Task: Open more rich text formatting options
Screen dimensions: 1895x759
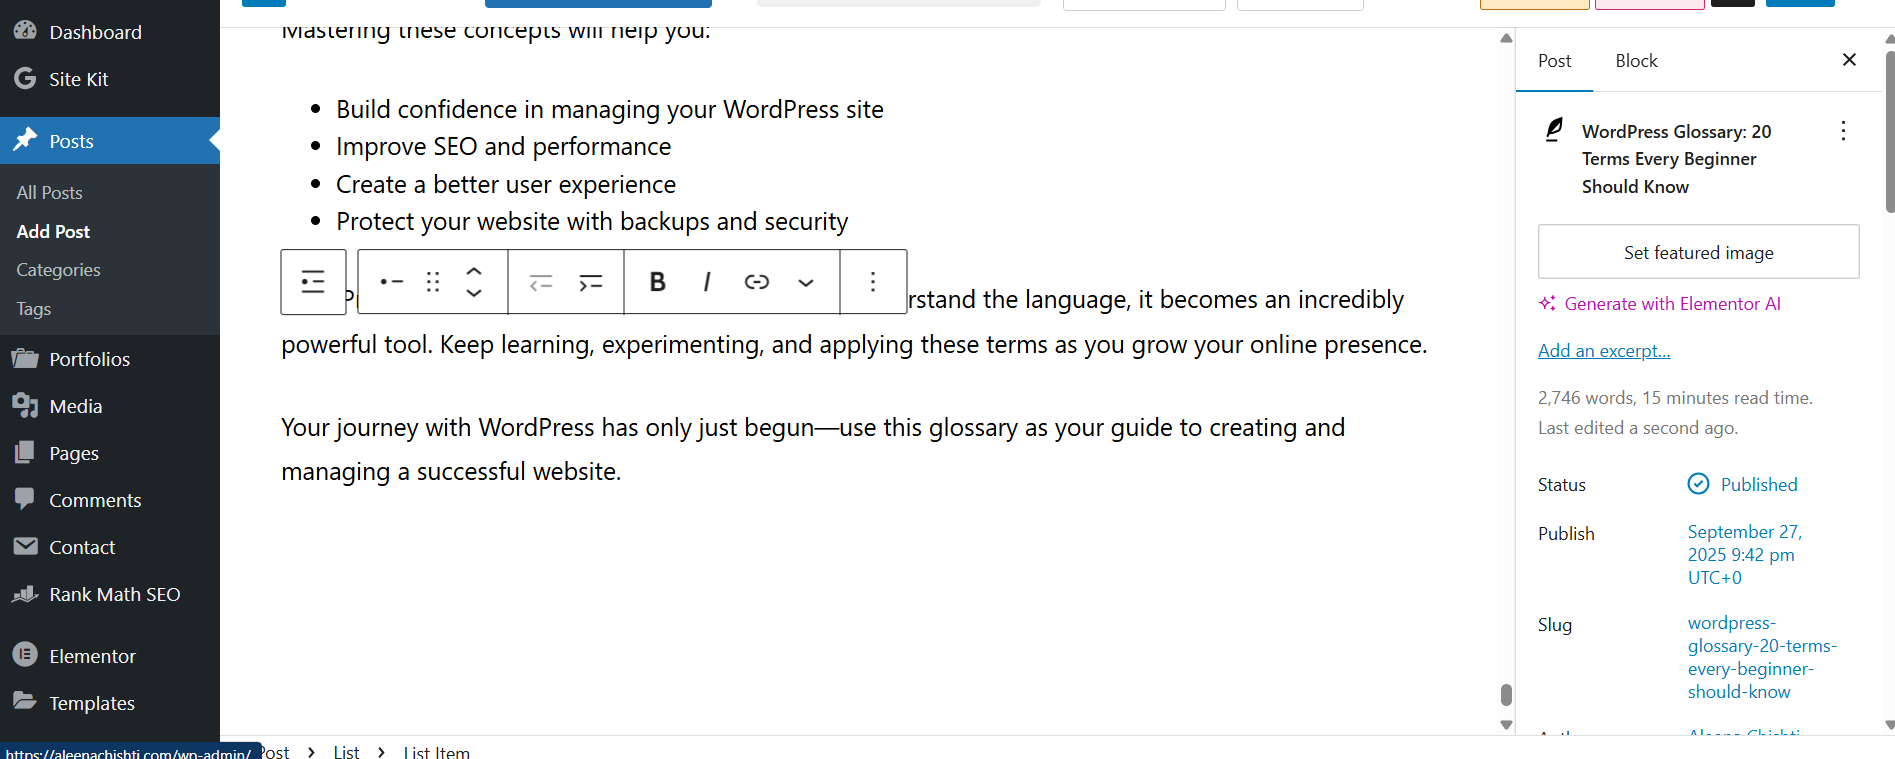Action: pos(806,283)
